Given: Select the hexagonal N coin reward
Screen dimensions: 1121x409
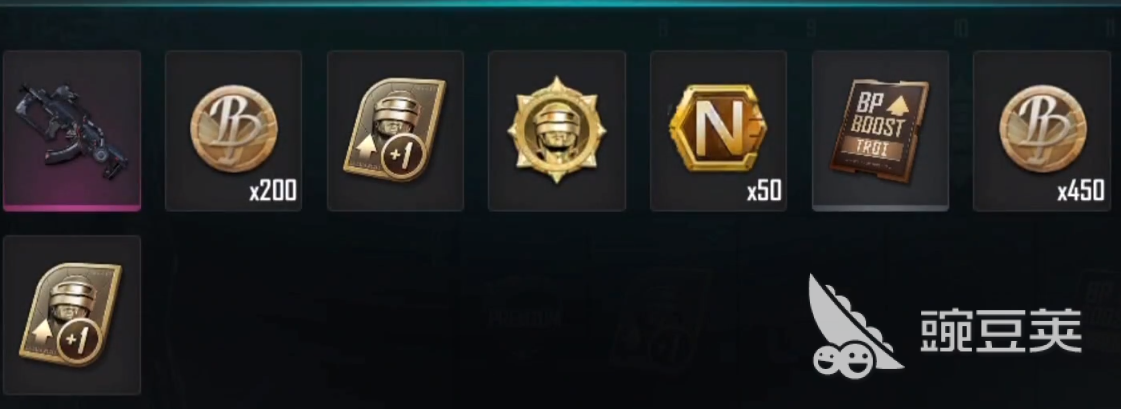Looking at the screenshot, I should coord(718,131).
